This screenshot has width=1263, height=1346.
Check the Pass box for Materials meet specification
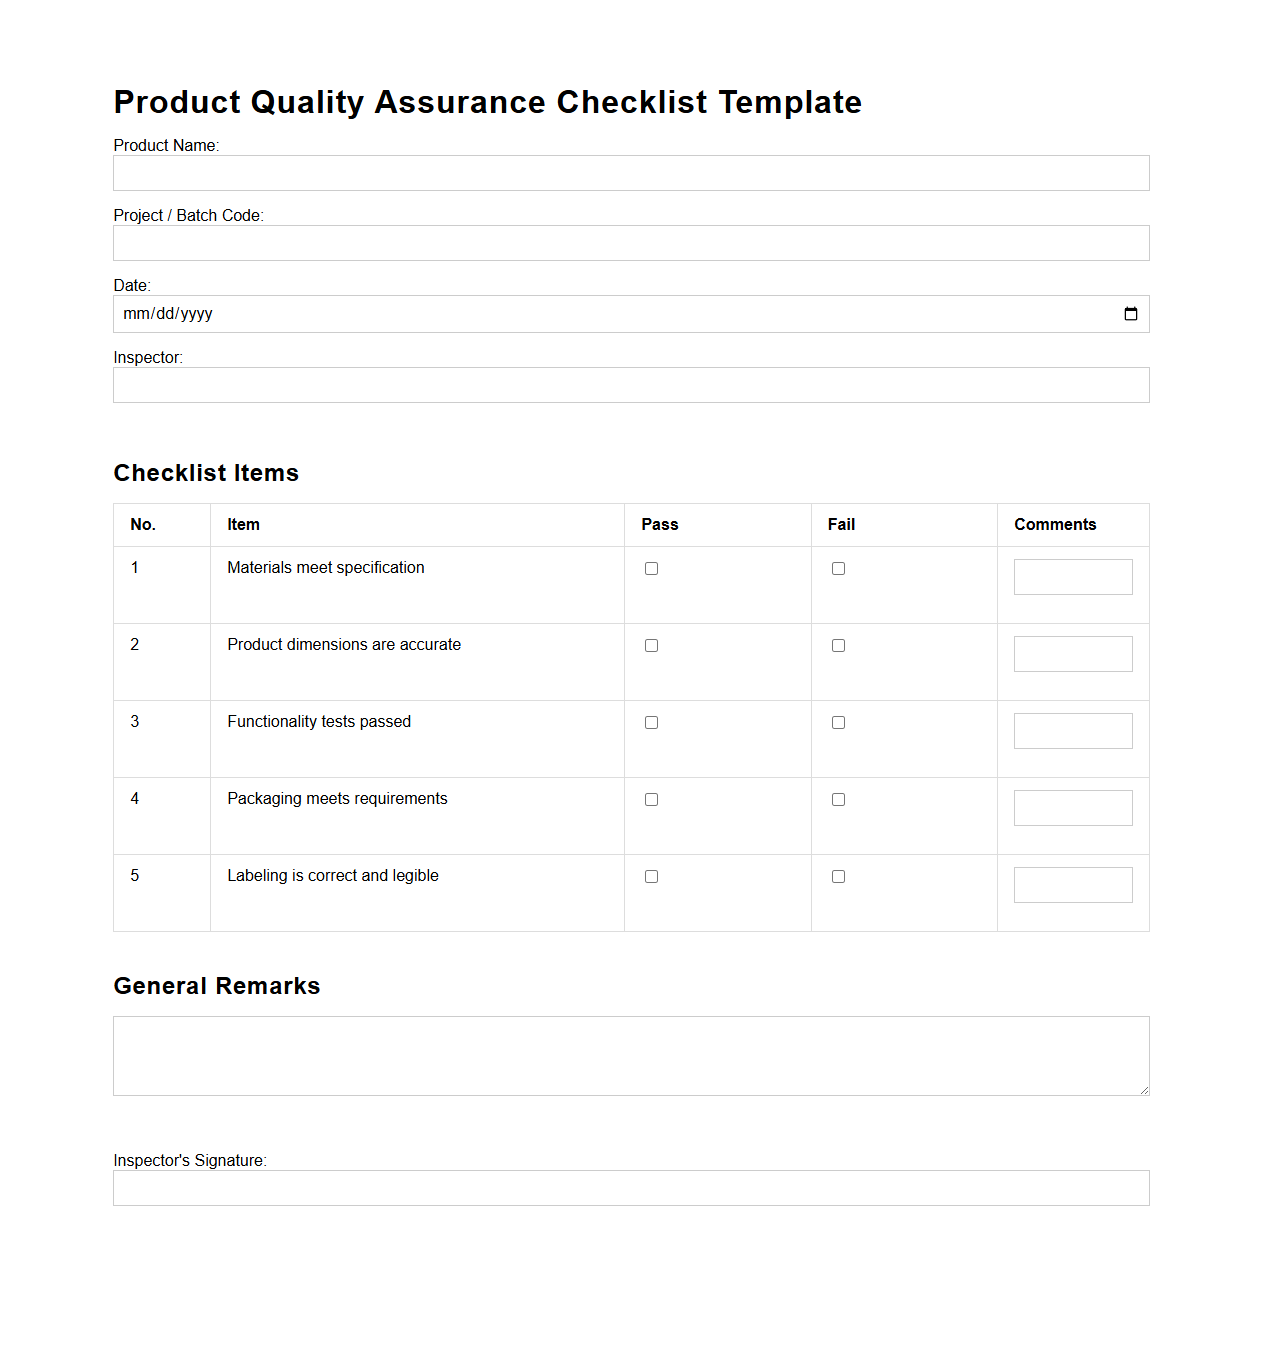click(x=651, y=567)
